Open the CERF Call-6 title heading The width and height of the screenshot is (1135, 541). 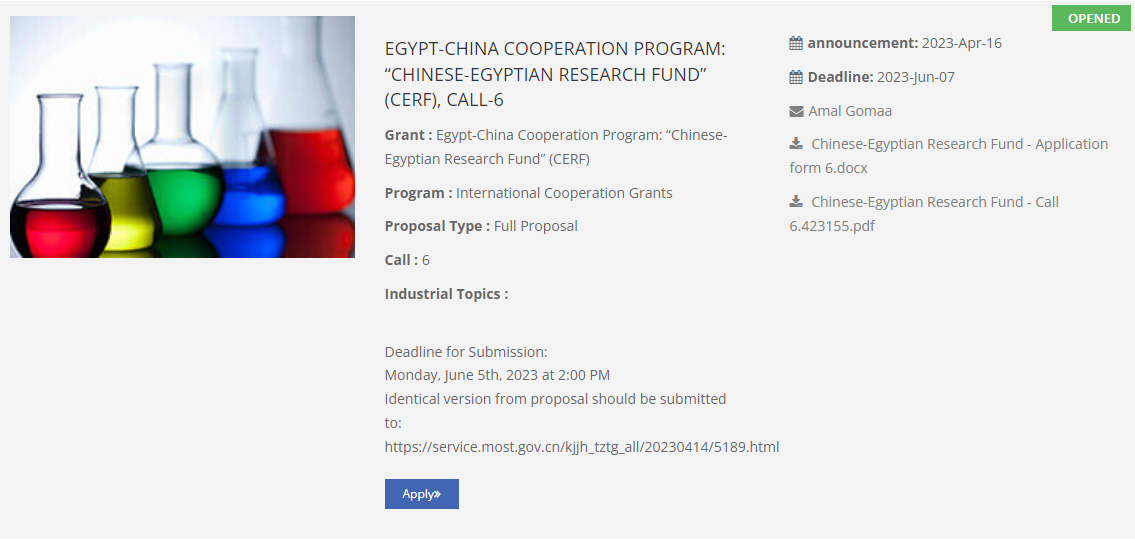[555, 75]
